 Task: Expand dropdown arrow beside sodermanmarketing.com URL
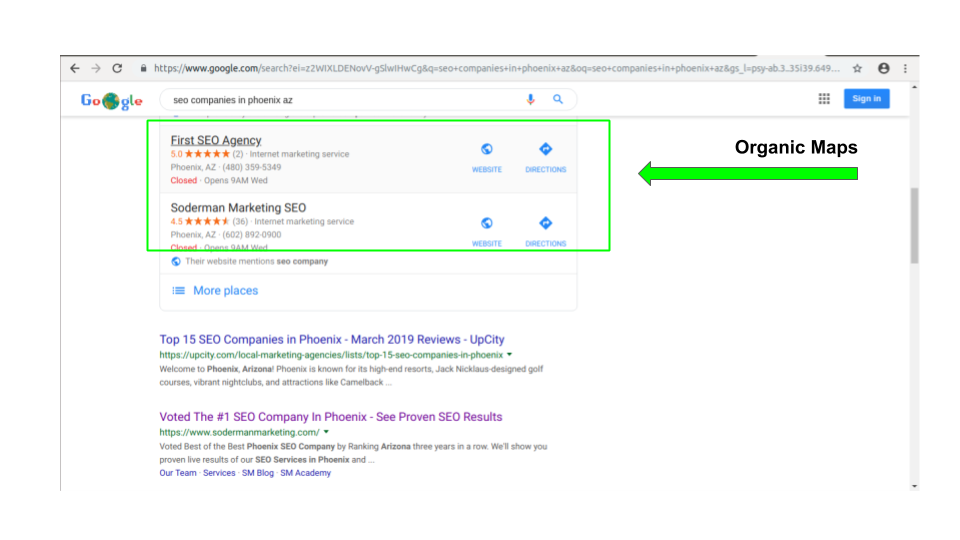[326, 432]
